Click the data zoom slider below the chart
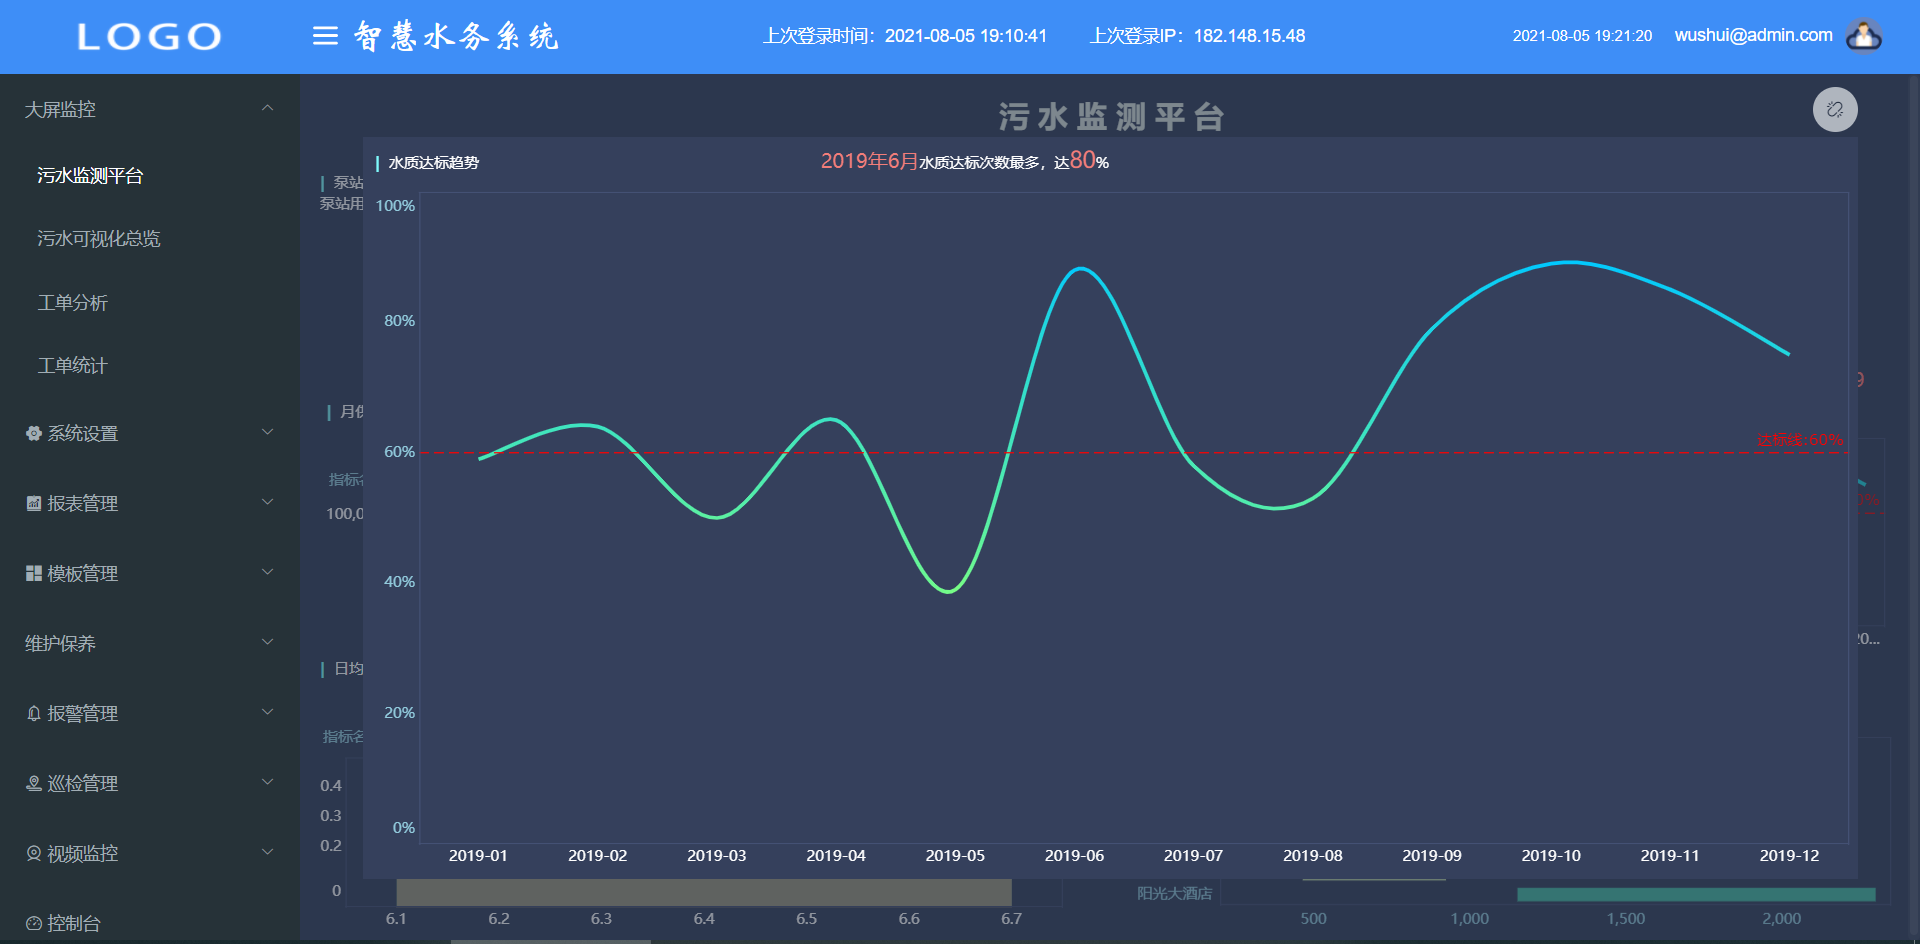This screenshot has width=1920, height=944. [x=703, y=893]
